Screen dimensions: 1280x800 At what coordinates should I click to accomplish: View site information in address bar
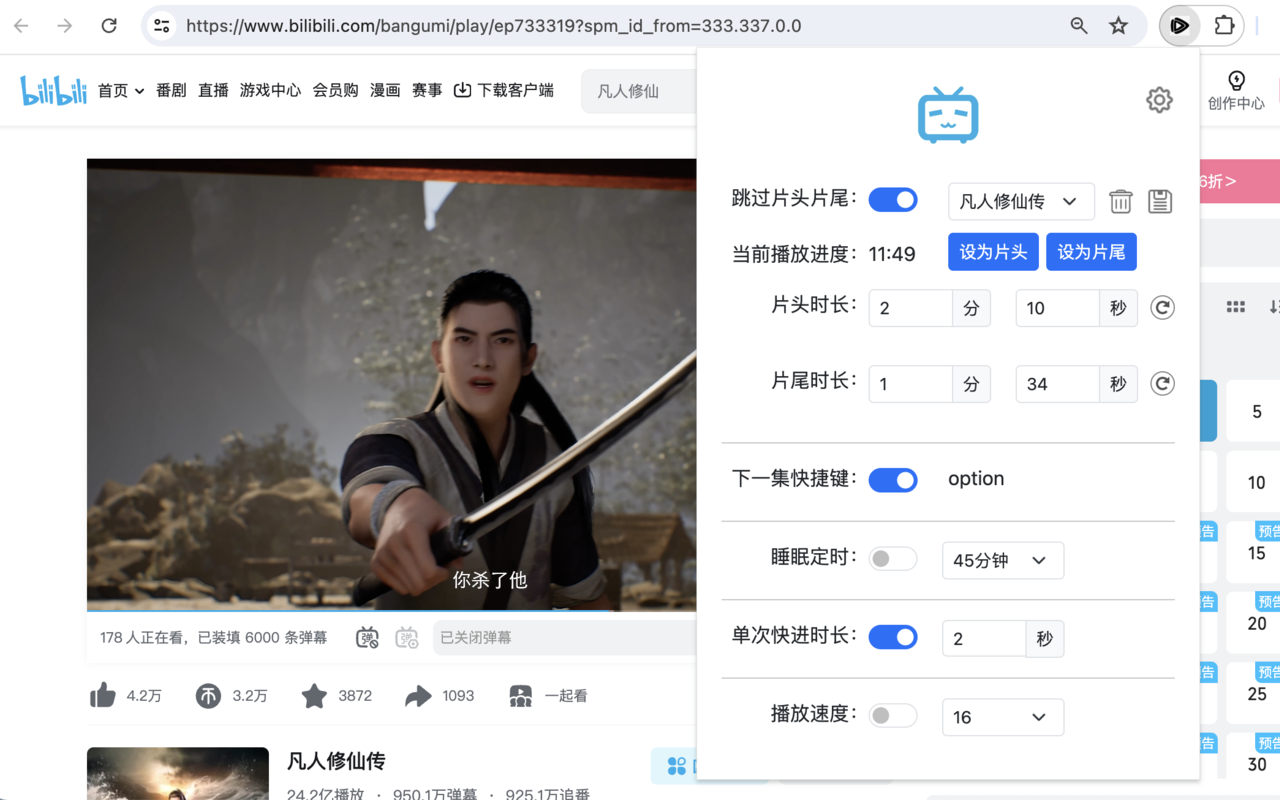coord(162,26)
